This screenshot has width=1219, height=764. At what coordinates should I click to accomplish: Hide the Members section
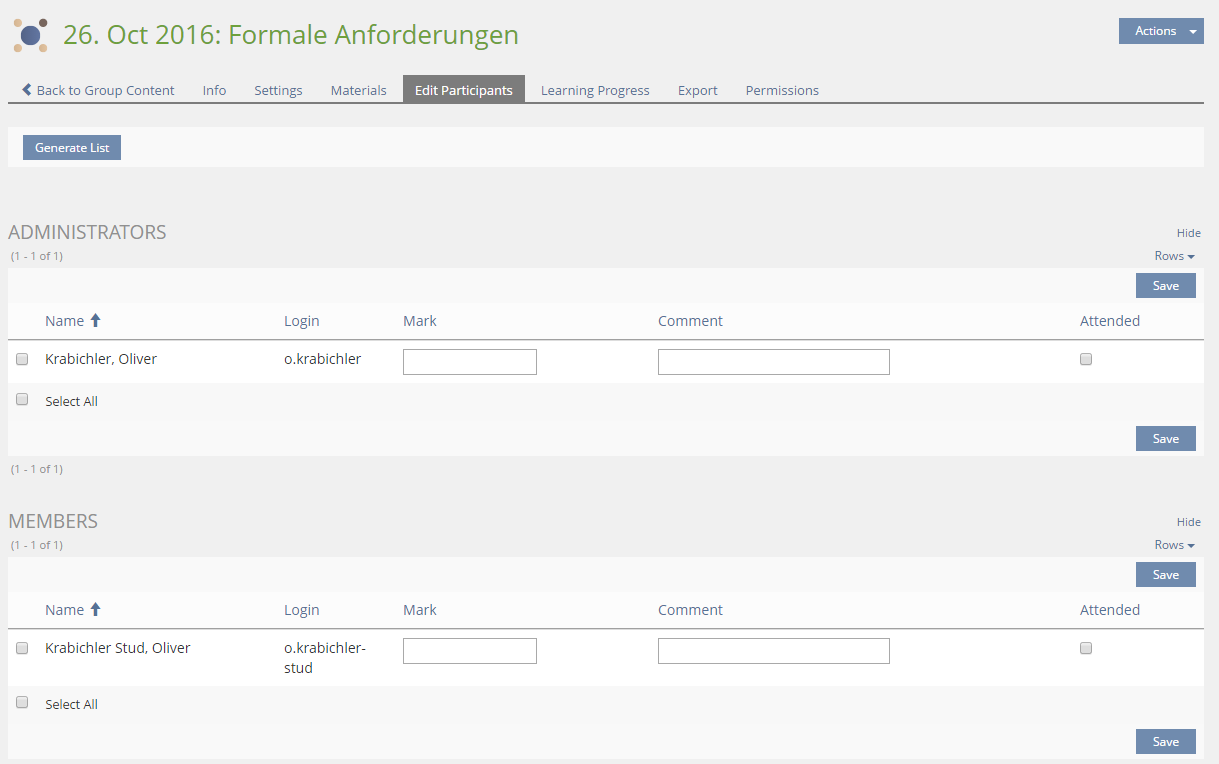[x=1188, y=522]
